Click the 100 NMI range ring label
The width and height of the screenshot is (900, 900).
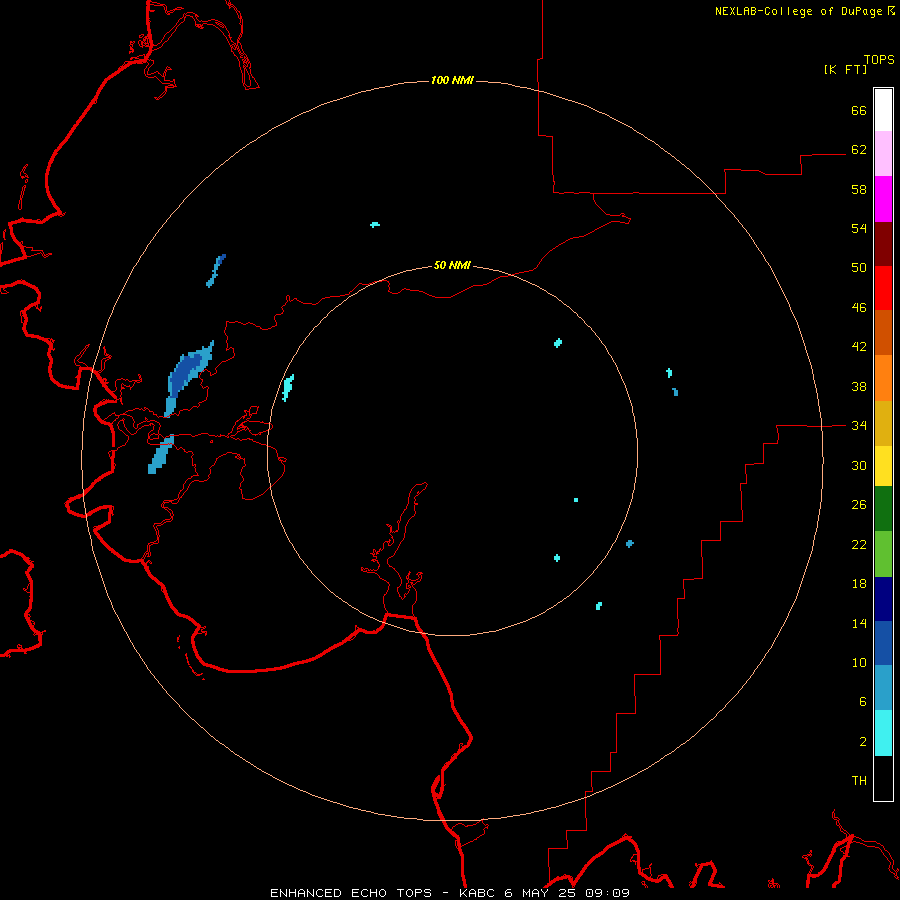(x=452, y=80)
